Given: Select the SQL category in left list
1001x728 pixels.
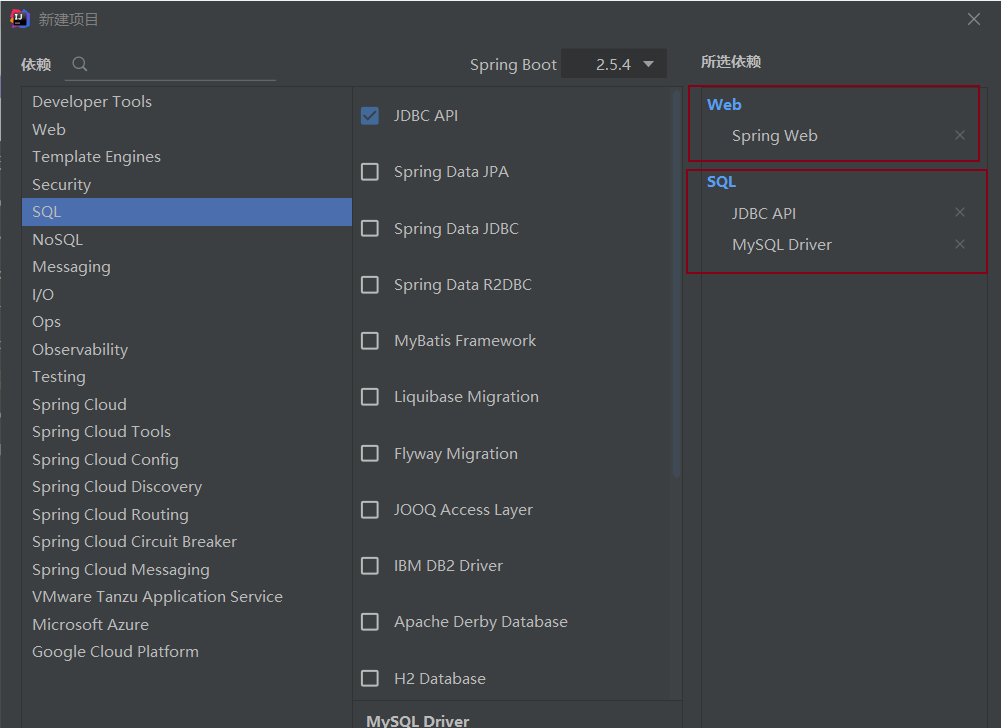Looking at the screenshot, I should [x=186, y=212].
